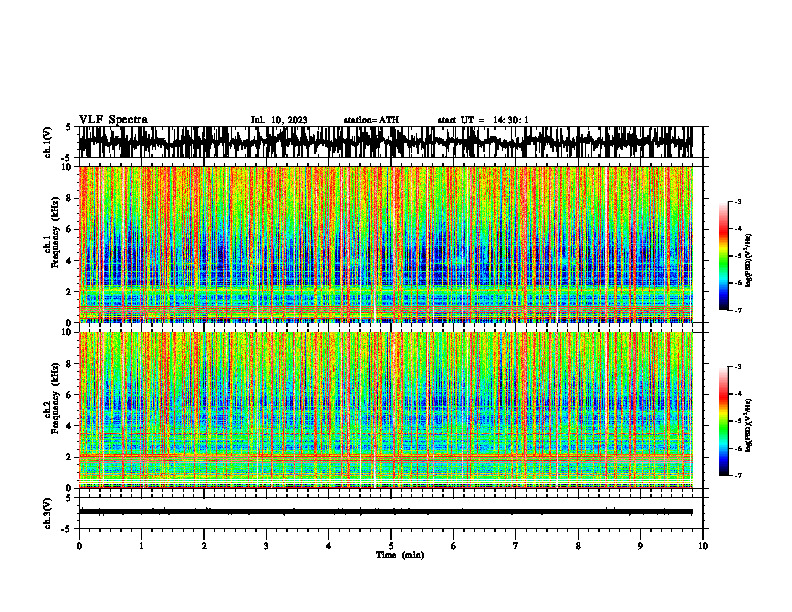Click the "ch.1(V)" waveform axis label
This screenshot has width=792, height=612.
[x=48, y=142]
